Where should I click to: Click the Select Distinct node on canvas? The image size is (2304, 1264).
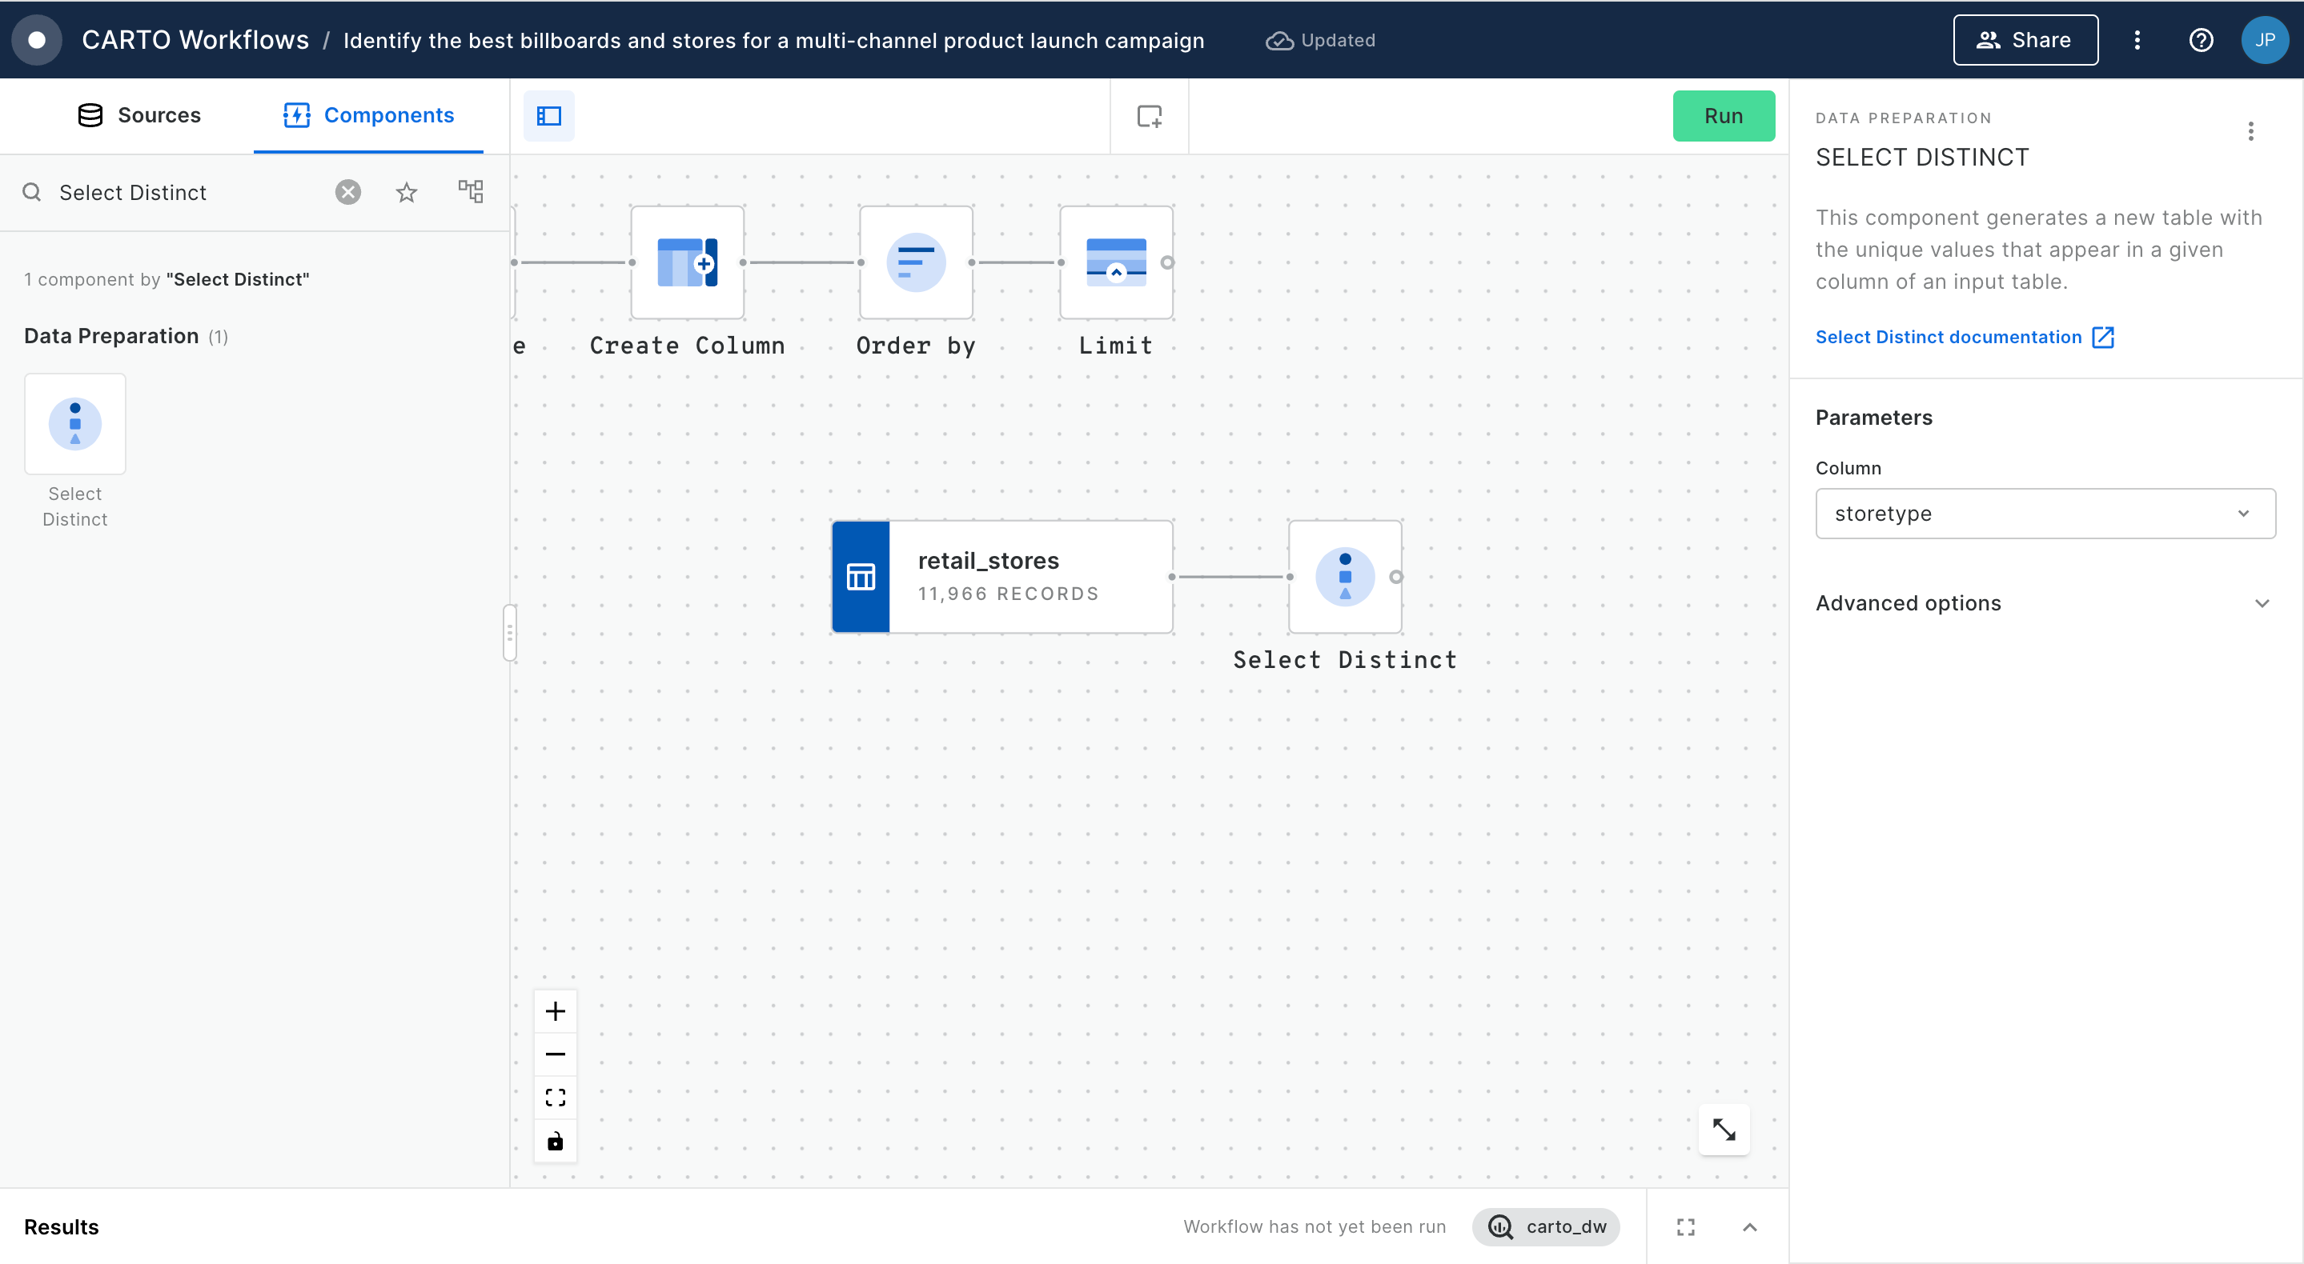1344,577
